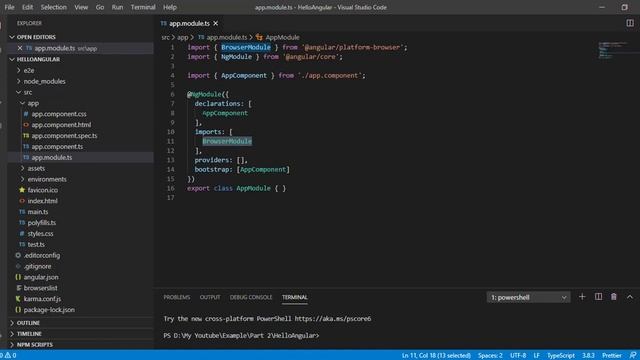Add a new terminal with plus icon
Screen dimensions: 640x360
pos(582,297)
